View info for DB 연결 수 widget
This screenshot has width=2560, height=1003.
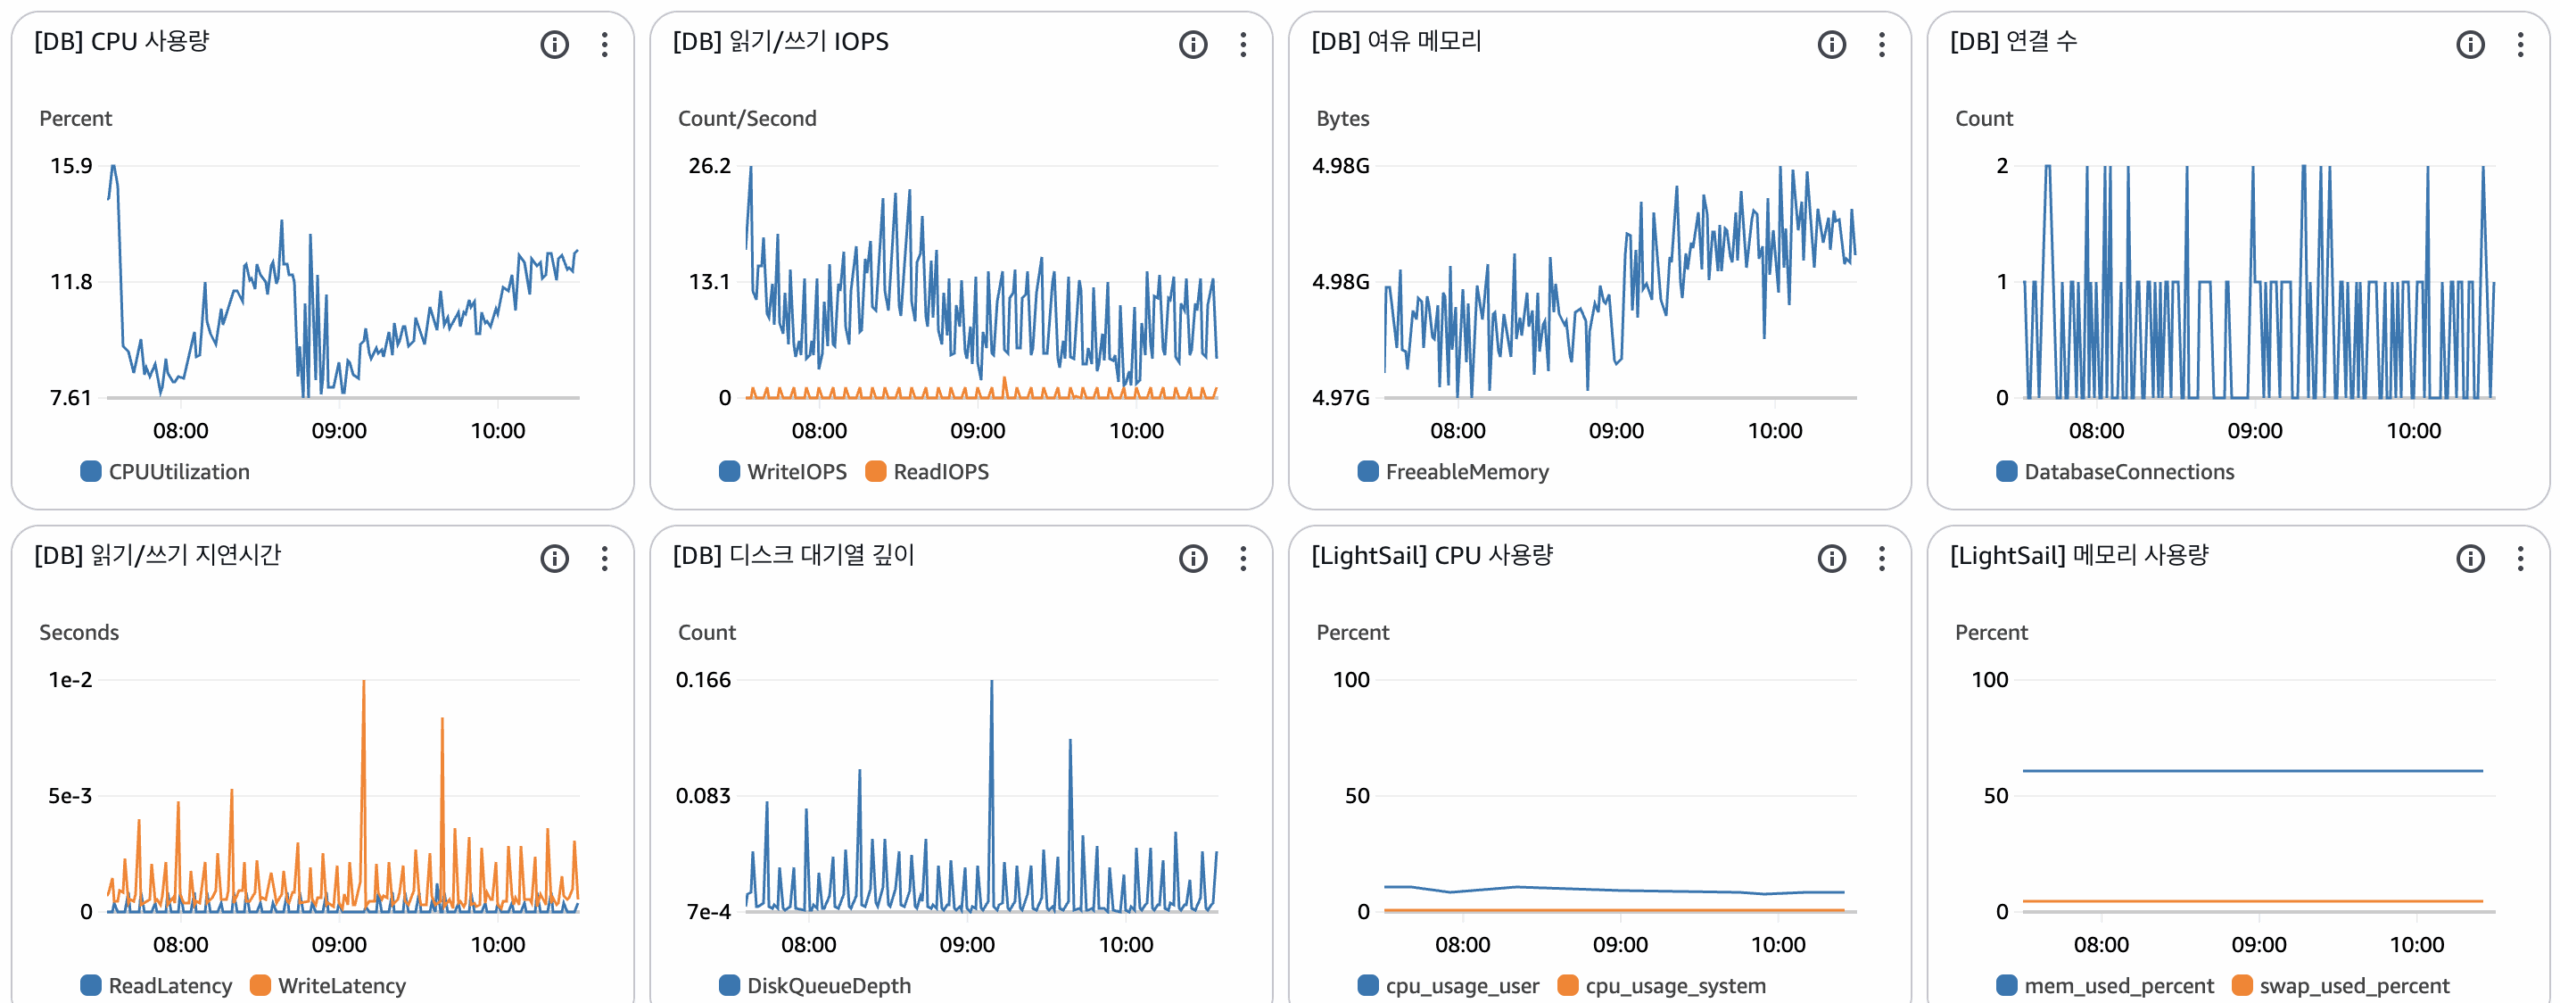[x=2469, y=44]
